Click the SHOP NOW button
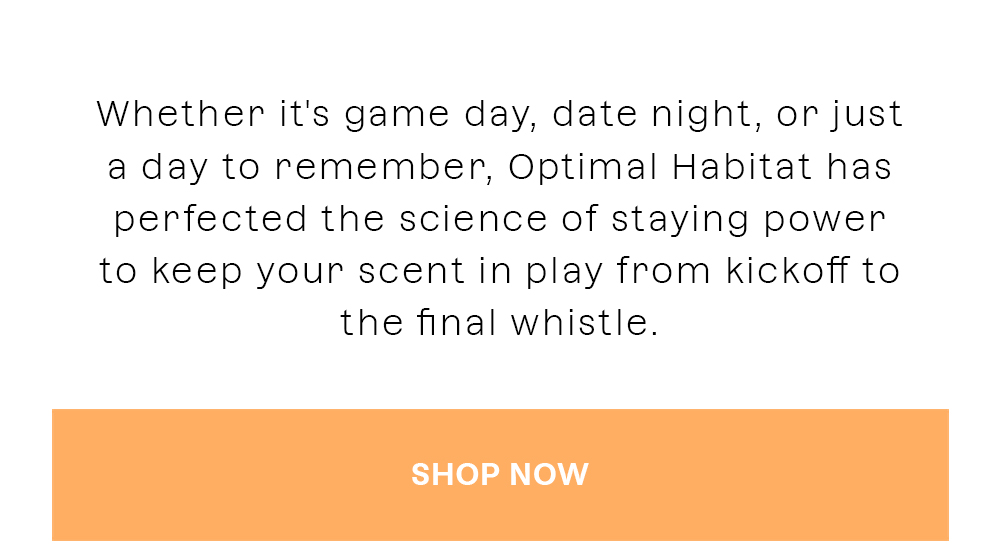Viewport: 1000px width, 557px height. click(500, 475)
